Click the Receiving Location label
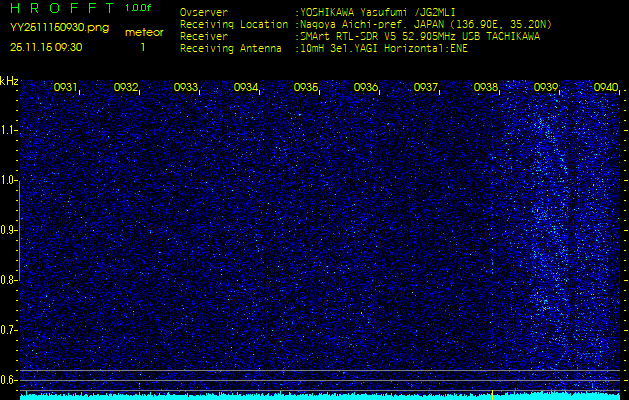Viewport: 629px width, 400px height. click(x=234, y=24)
